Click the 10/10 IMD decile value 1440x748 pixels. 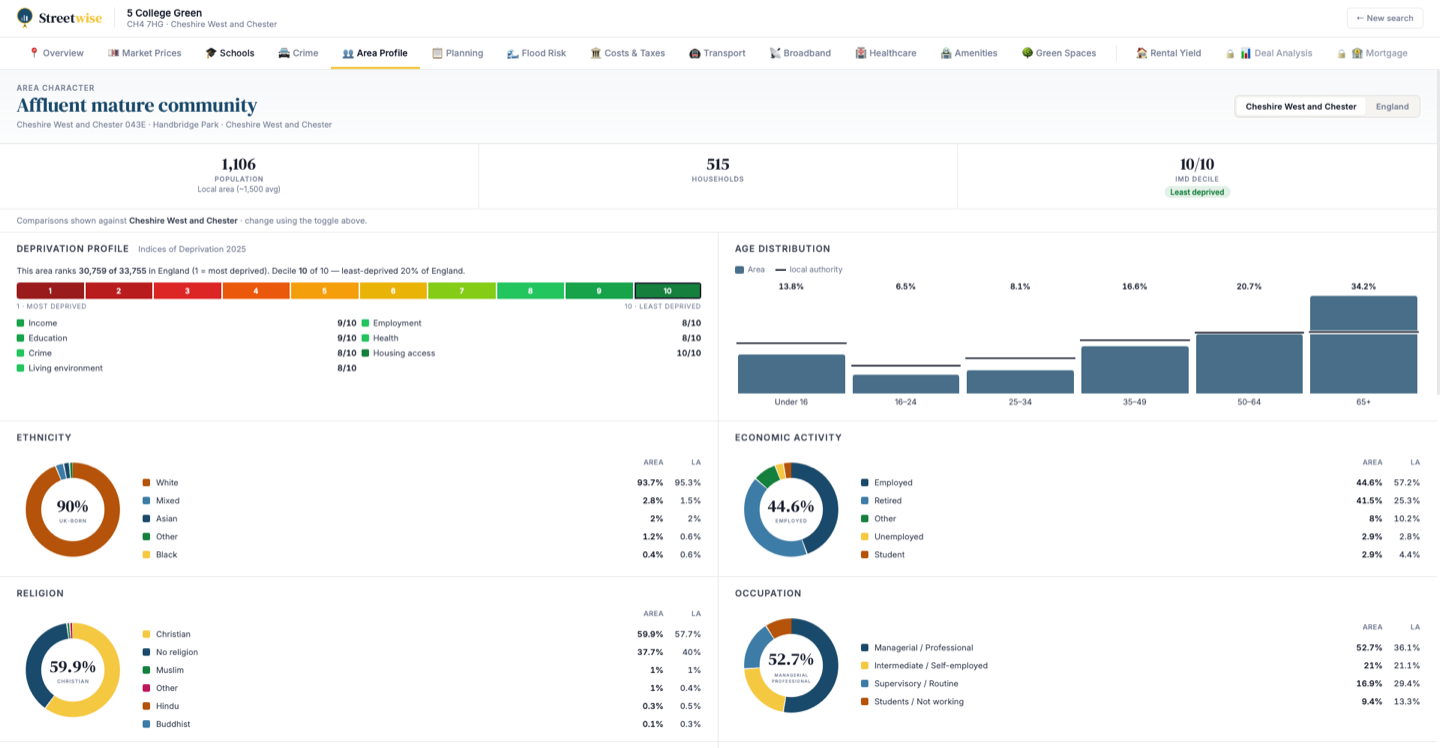click(x=1197, y=164)
